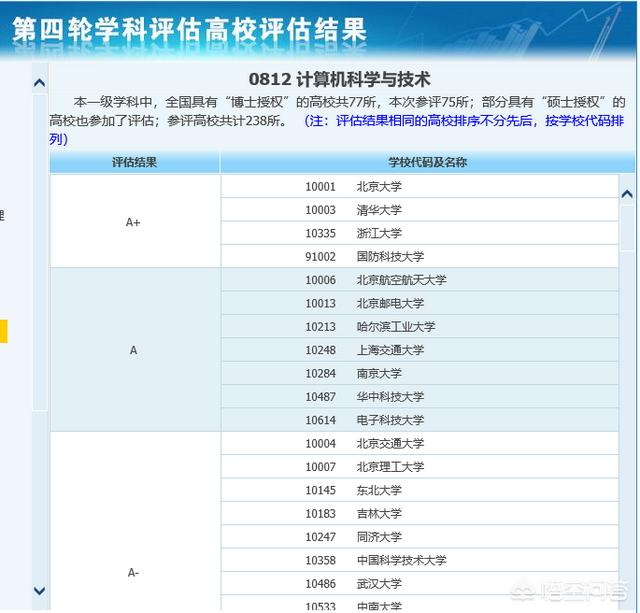Click the right table scrollbar track
Viewport: 640px width, 613px height.
[627, 400]
